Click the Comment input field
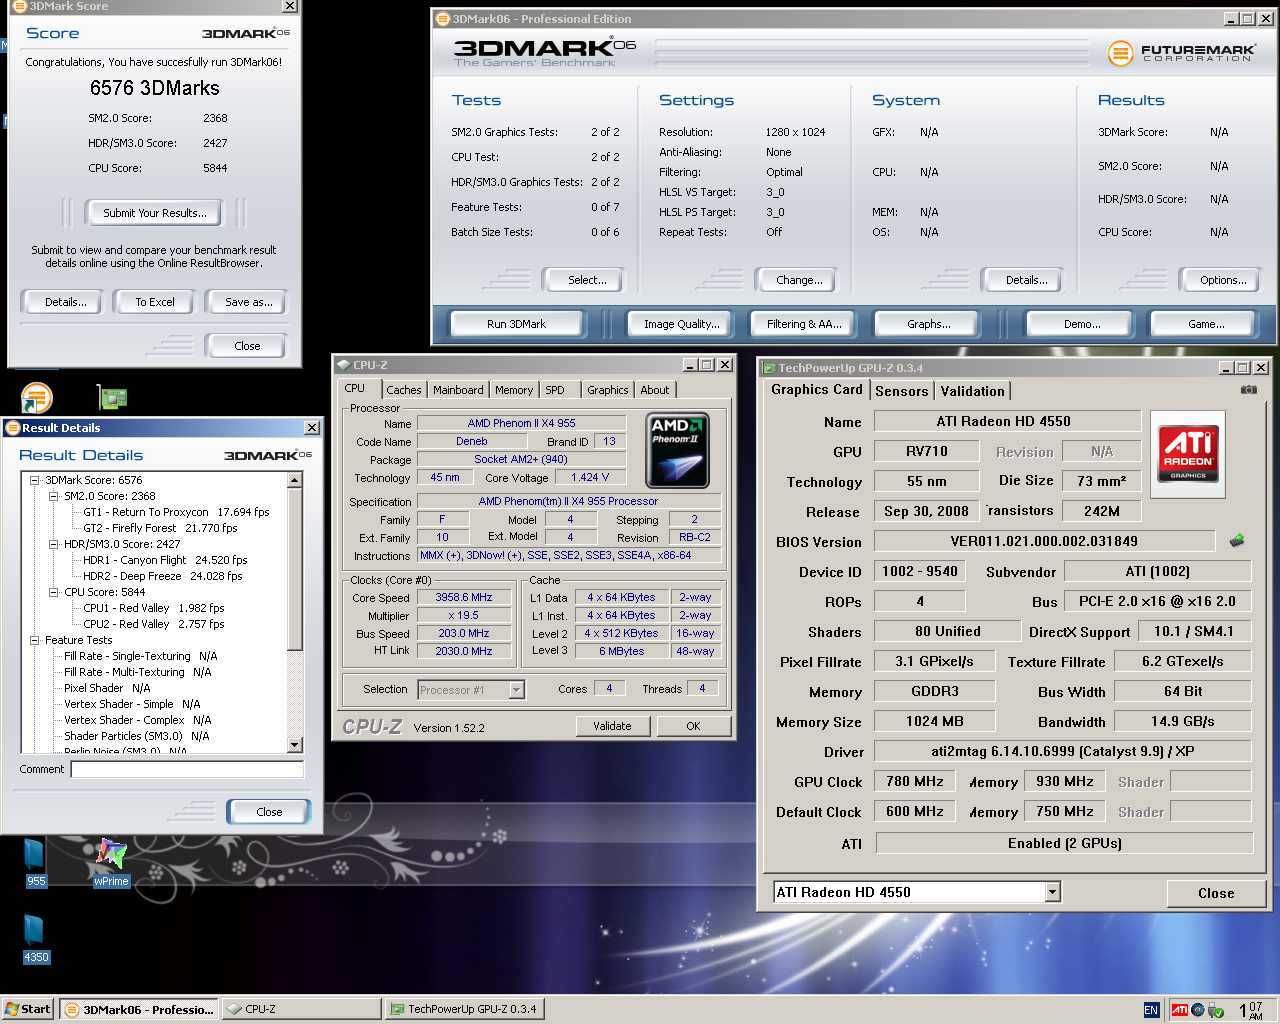Viewport: 1280px width, 1024px height. 187,770
